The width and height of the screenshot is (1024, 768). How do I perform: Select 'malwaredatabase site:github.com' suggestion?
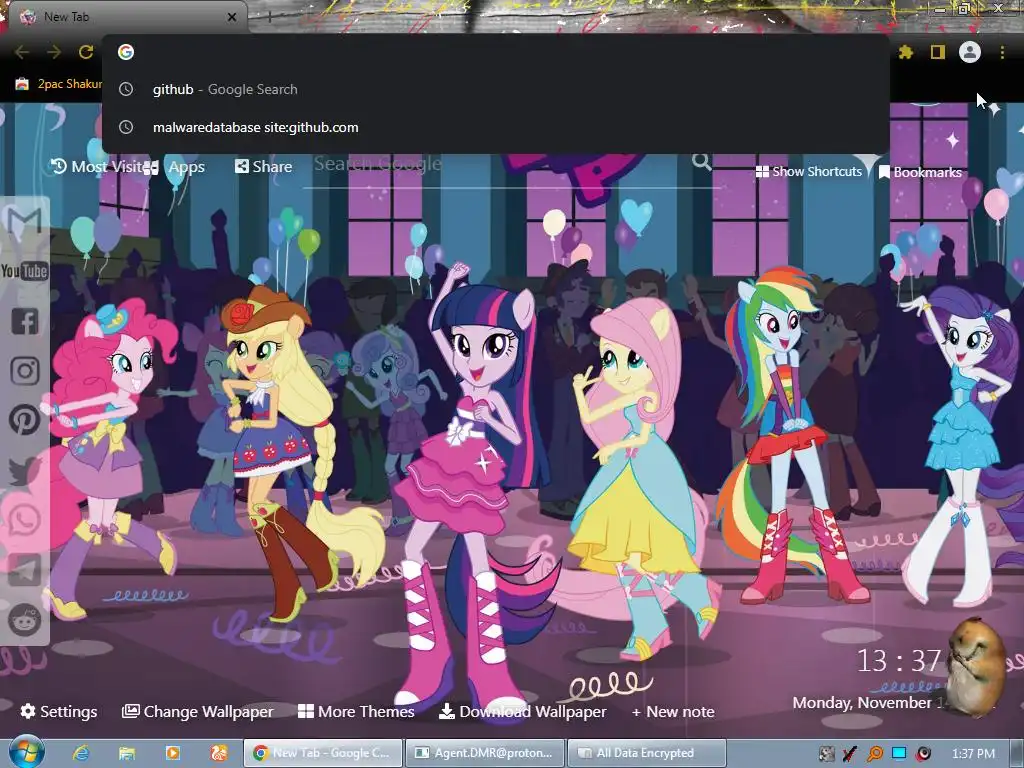click(496, 127)
